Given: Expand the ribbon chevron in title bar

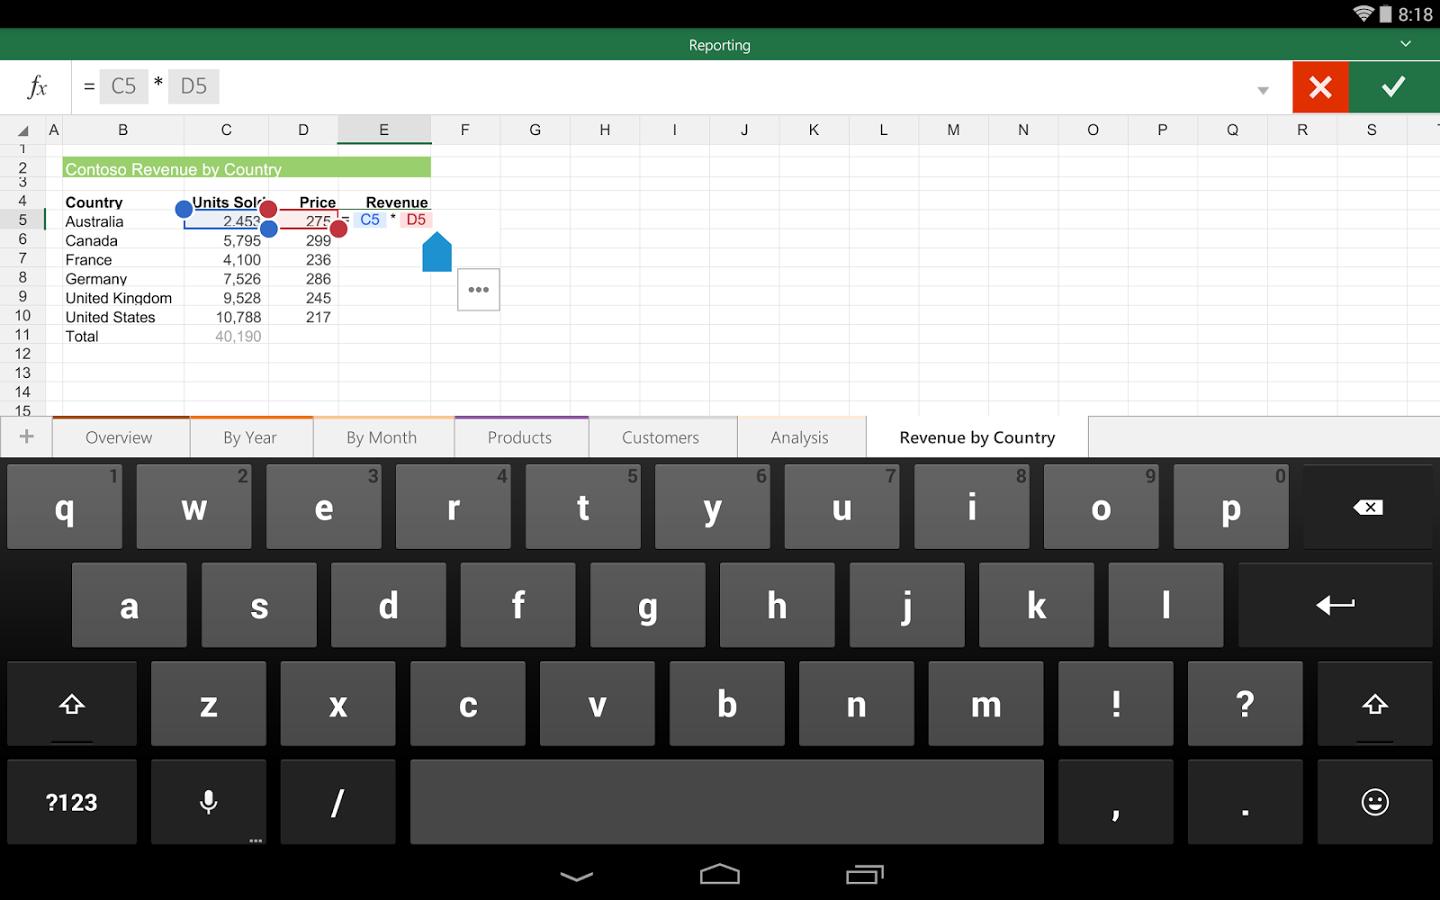Looking at the screenshot, I should (x=1405, y=44).
